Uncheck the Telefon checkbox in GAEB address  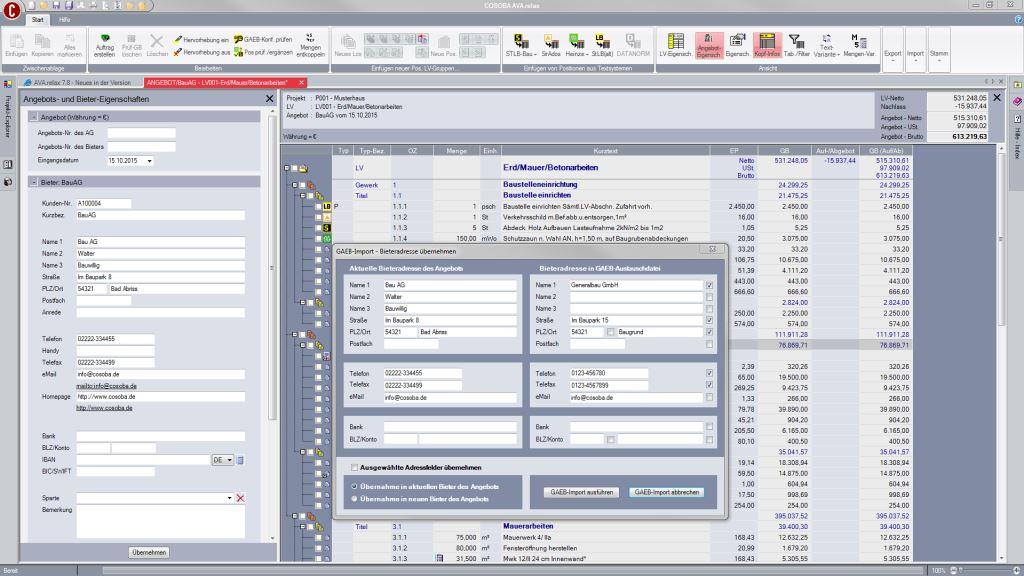tap(709, 373)
